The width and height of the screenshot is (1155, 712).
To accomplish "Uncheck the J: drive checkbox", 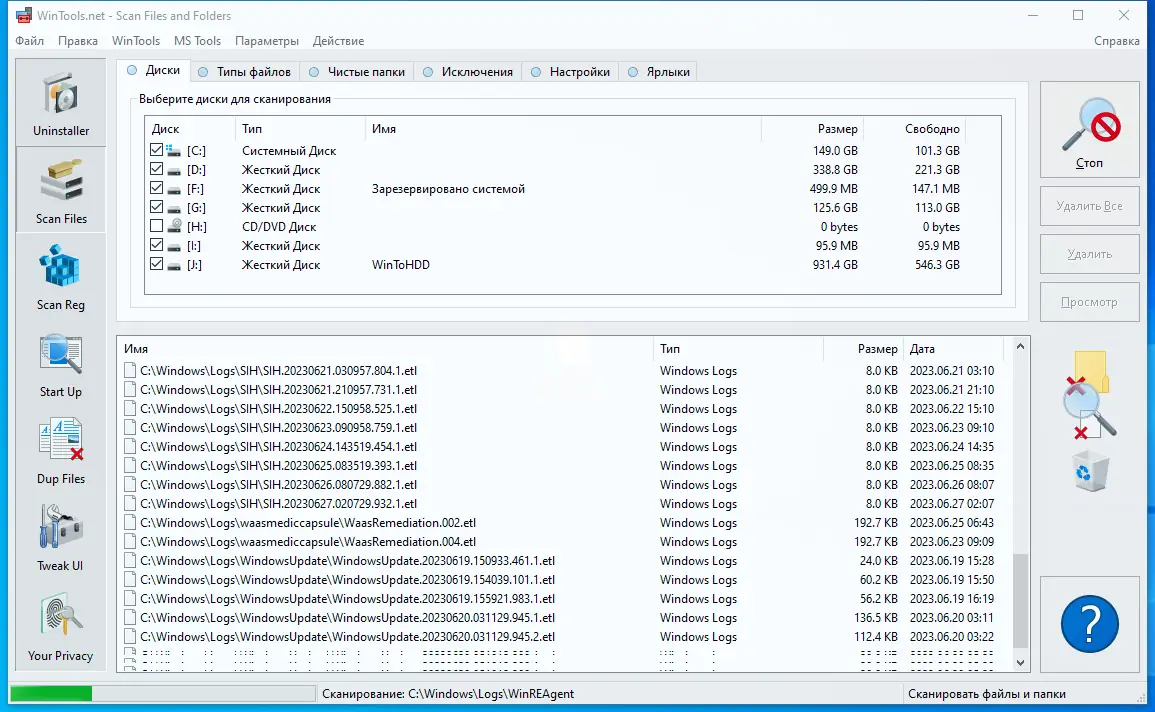I will coord(156,264).
